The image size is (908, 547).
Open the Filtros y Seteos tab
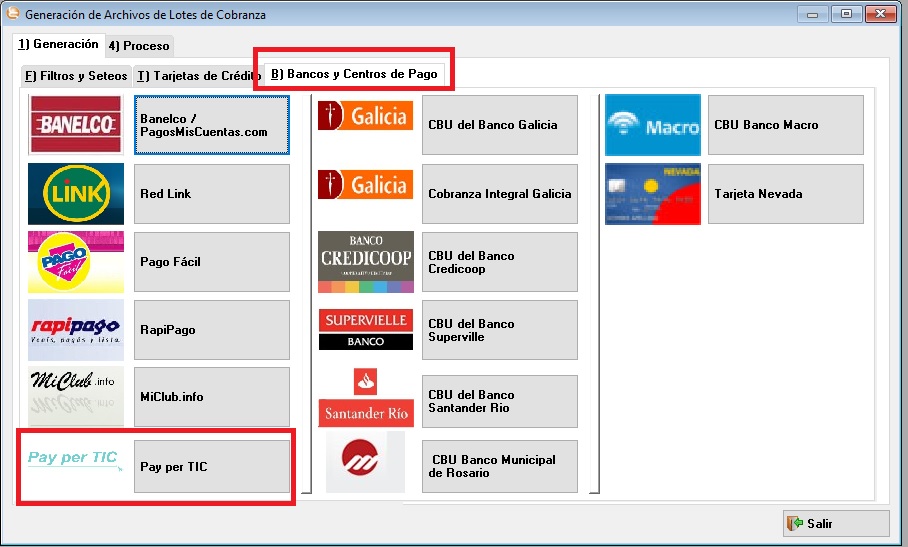[76, 76]
